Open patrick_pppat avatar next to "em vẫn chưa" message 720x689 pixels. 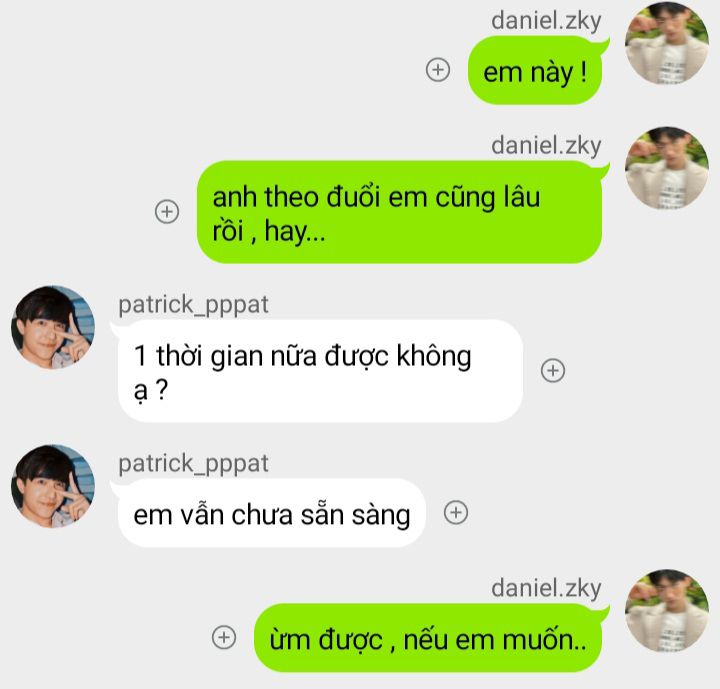[53, 486]
